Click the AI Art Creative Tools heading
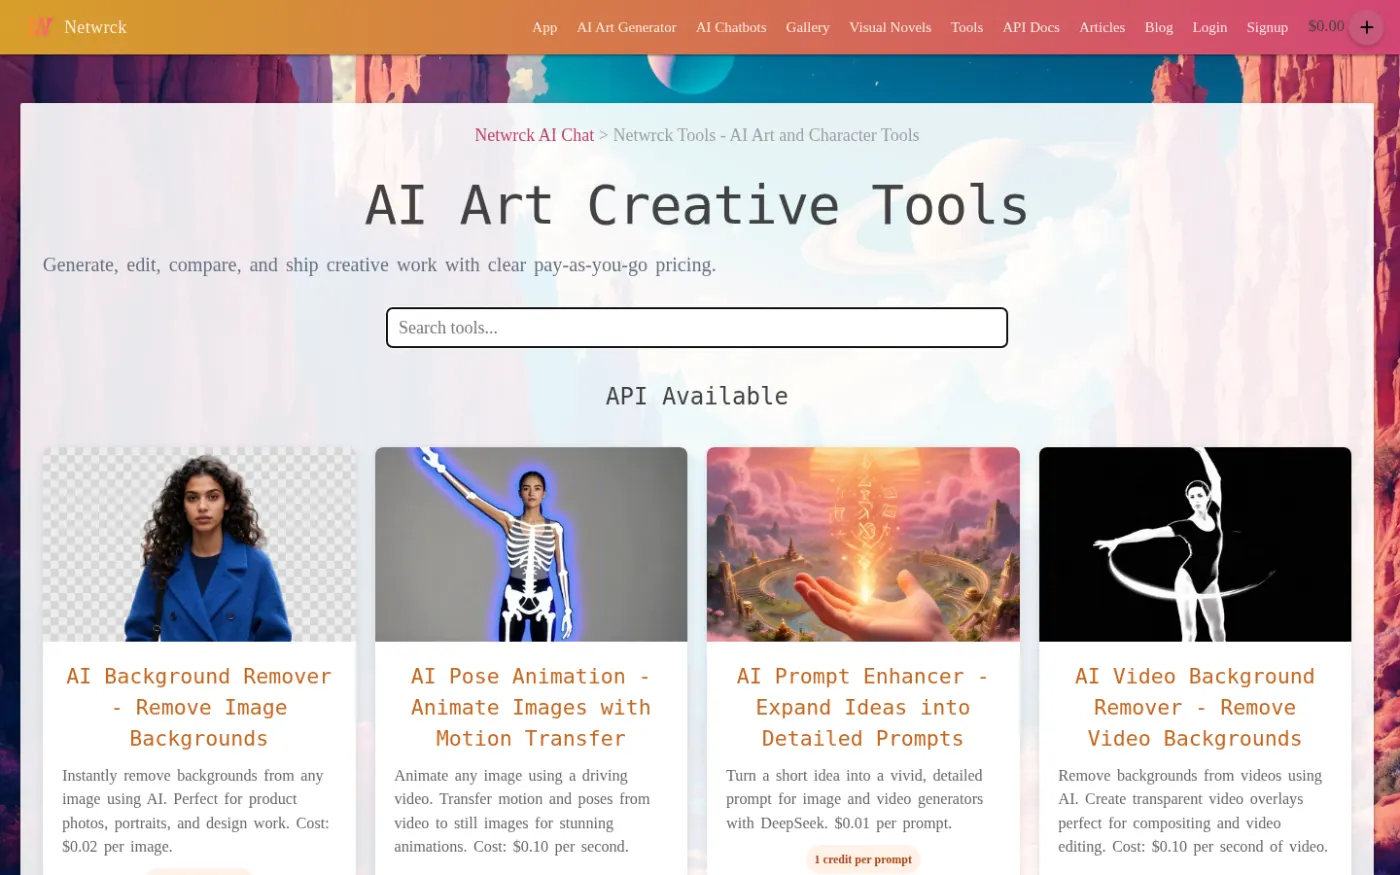Viewport: 1400px width, 875px height. click(697, 205)
